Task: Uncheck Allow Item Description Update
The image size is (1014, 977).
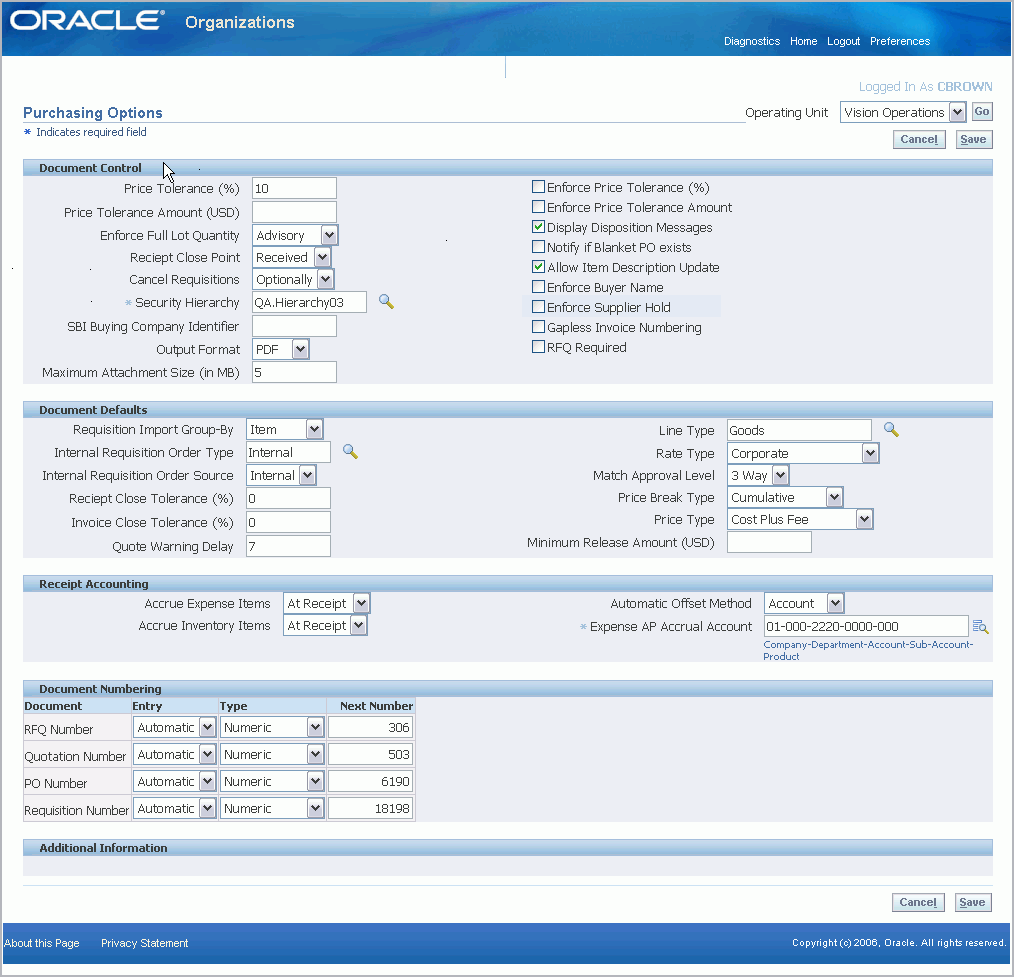Action: [x=538, y=267]
